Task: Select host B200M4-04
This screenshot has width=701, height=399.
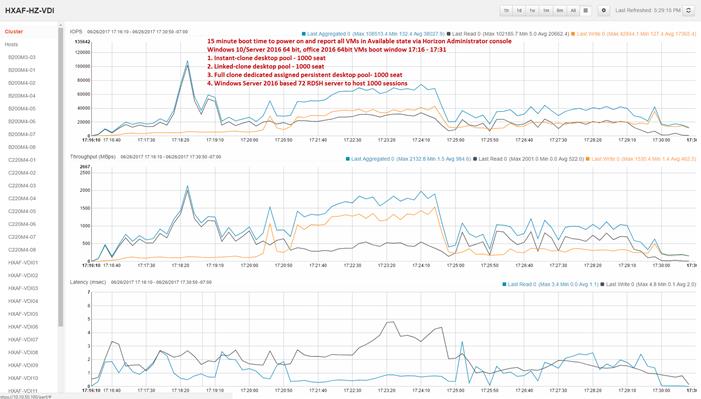Action: click(x=22, y=96)
